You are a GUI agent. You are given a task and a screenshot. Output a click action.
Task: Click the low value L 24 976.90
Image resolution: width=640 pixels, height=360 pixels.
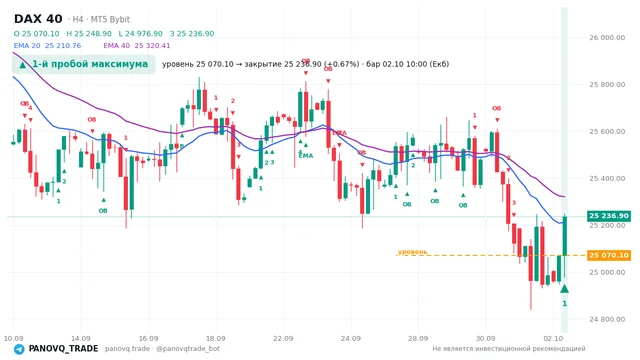pos(140,33)
